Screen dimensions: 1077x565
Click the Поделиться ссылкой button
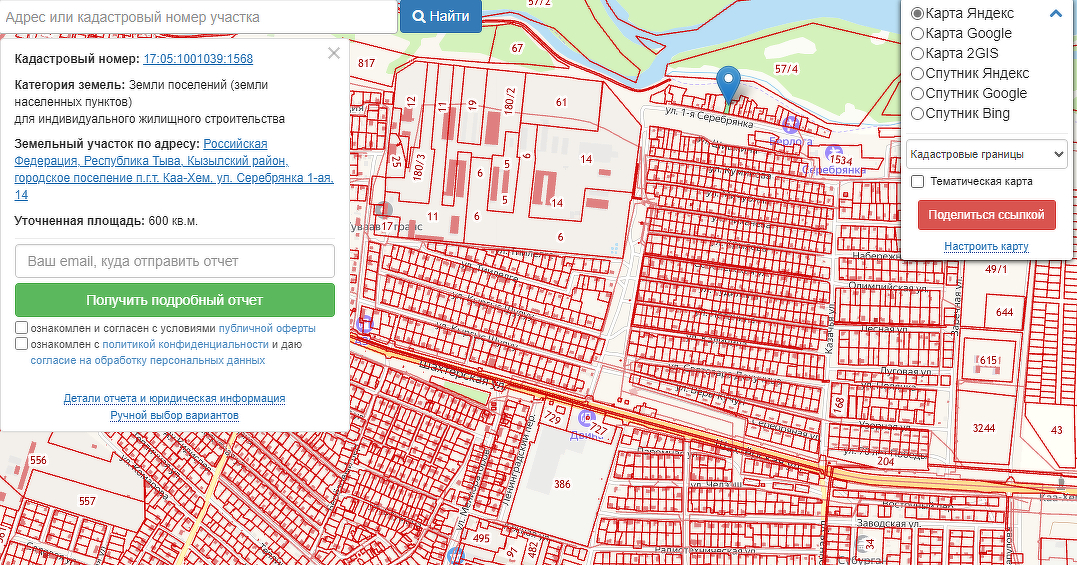tap(986, 215)
